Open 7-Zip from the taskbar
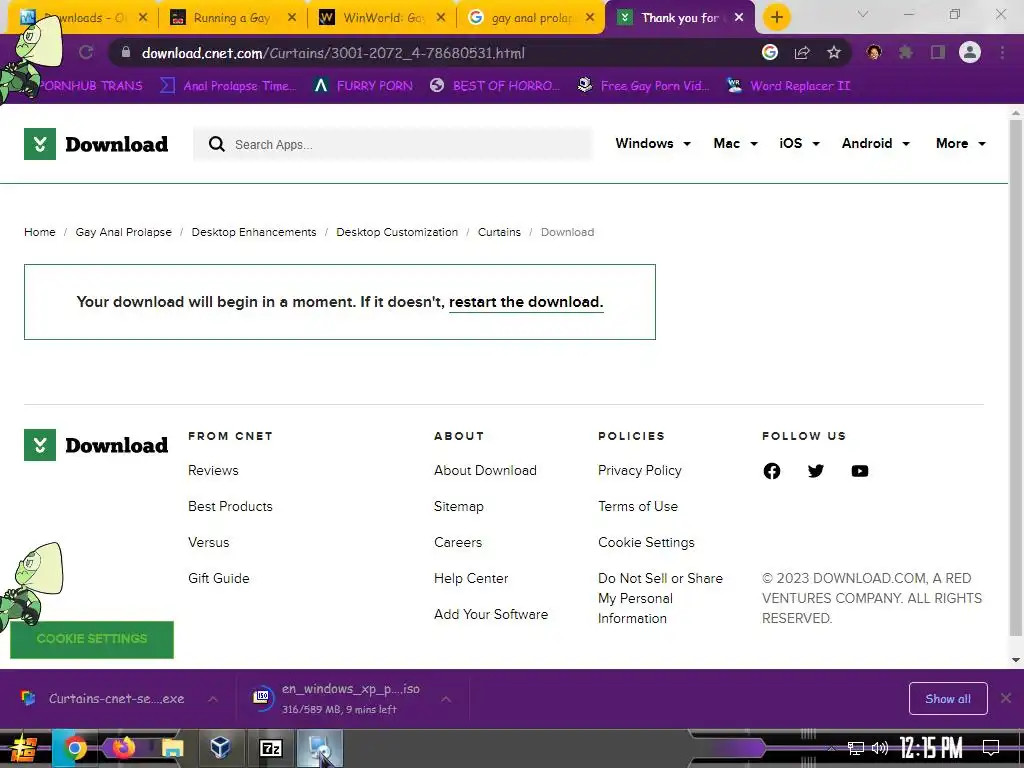Screen dimensions: 1024x768 [x=270, y=748]
